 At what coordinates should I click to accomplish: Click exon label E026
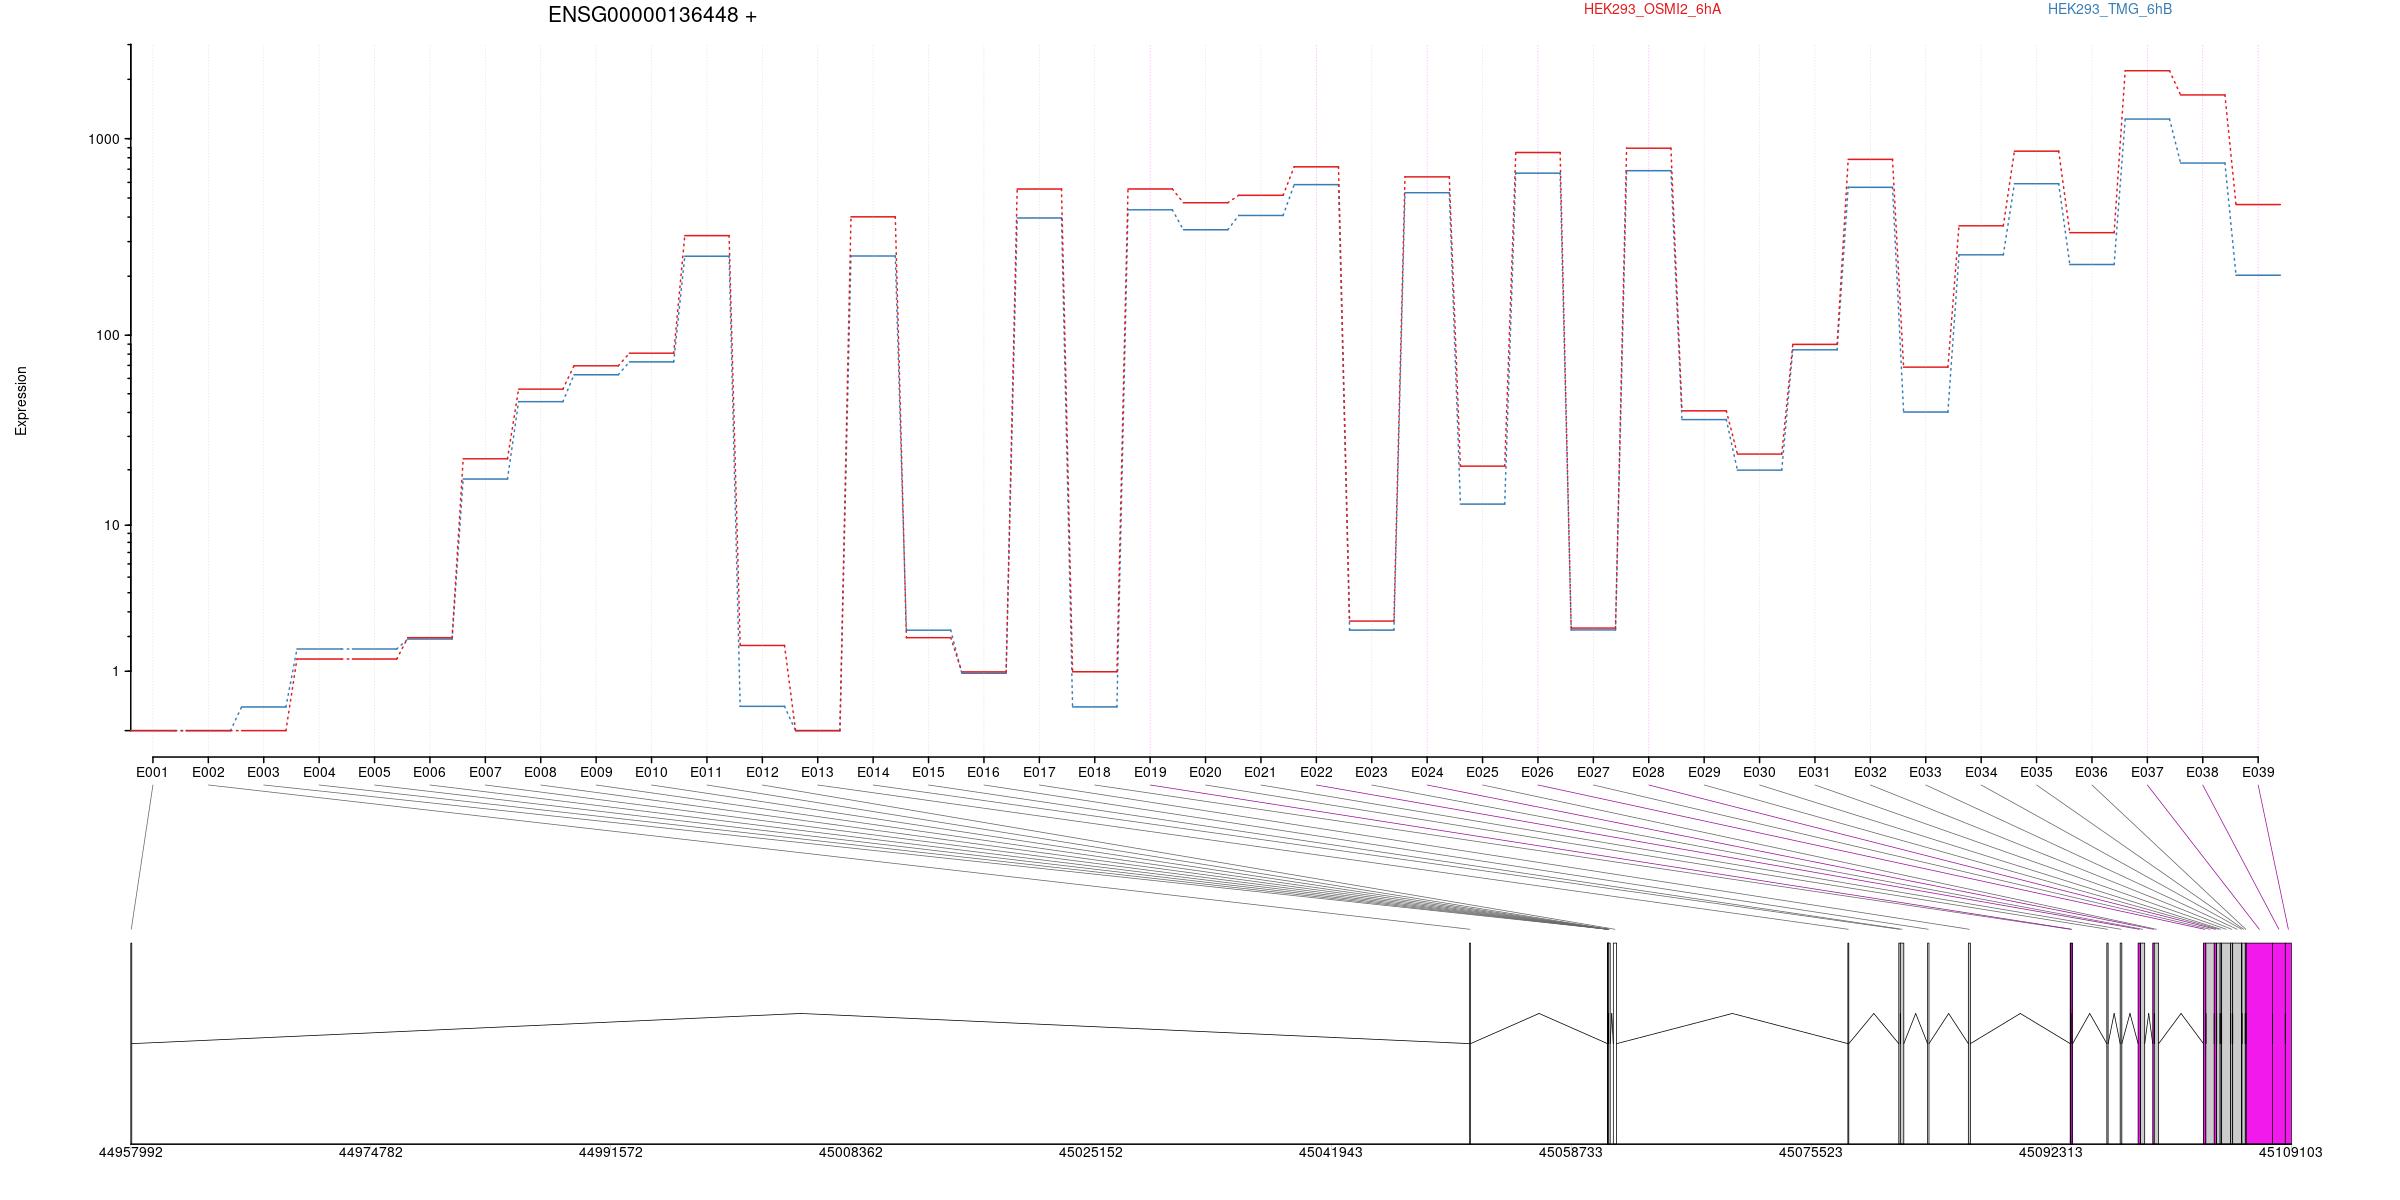click(x=1537, y=772)
